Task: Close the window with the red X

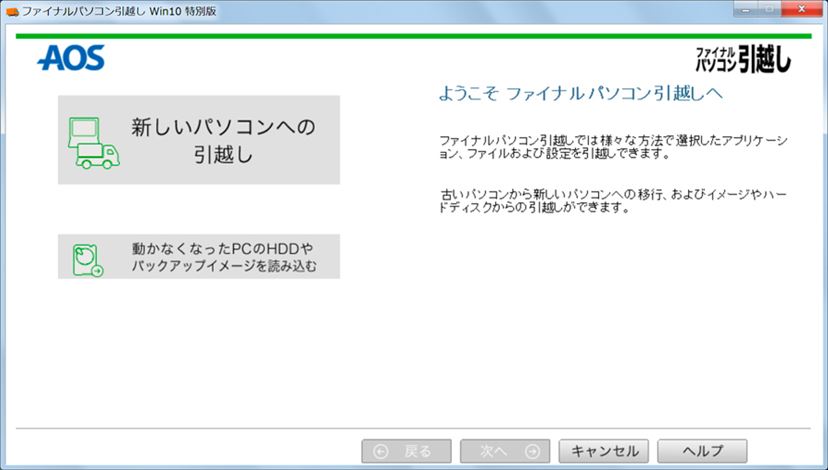Action: point(801,8)
